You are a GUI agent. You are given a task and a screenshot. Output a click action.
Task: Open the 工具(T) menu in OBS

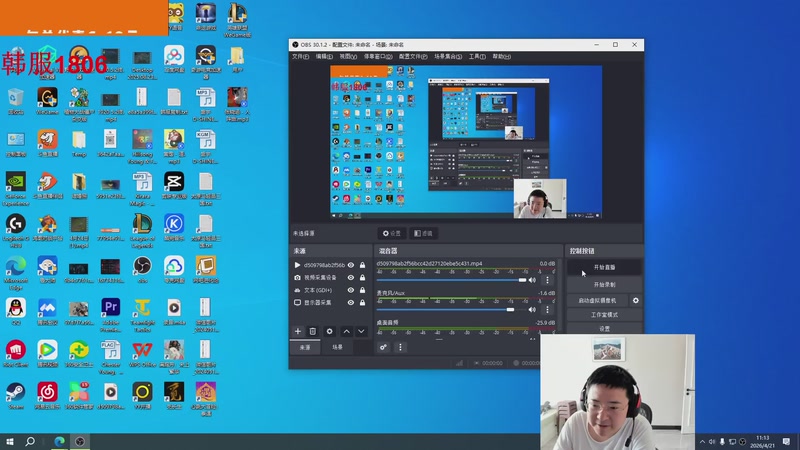tap(478, 57)
